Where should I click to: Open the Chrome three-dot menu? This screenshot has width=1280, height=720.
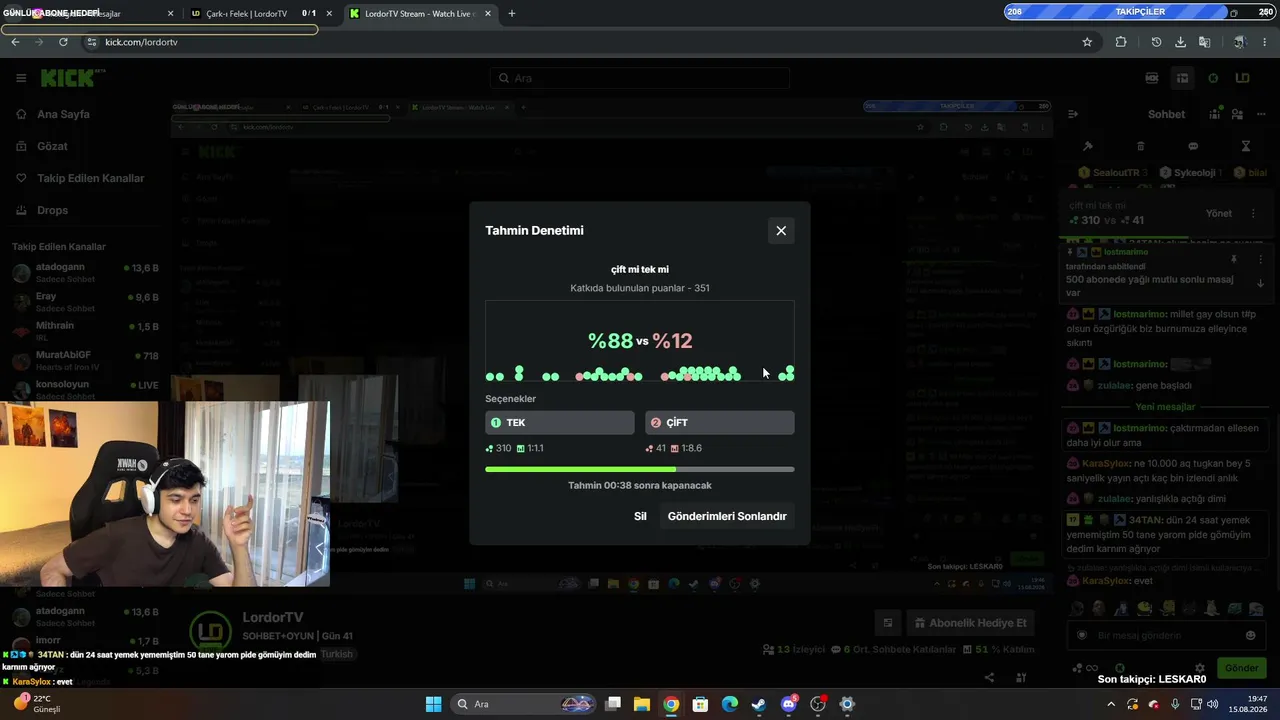[x=1265, y=42]
